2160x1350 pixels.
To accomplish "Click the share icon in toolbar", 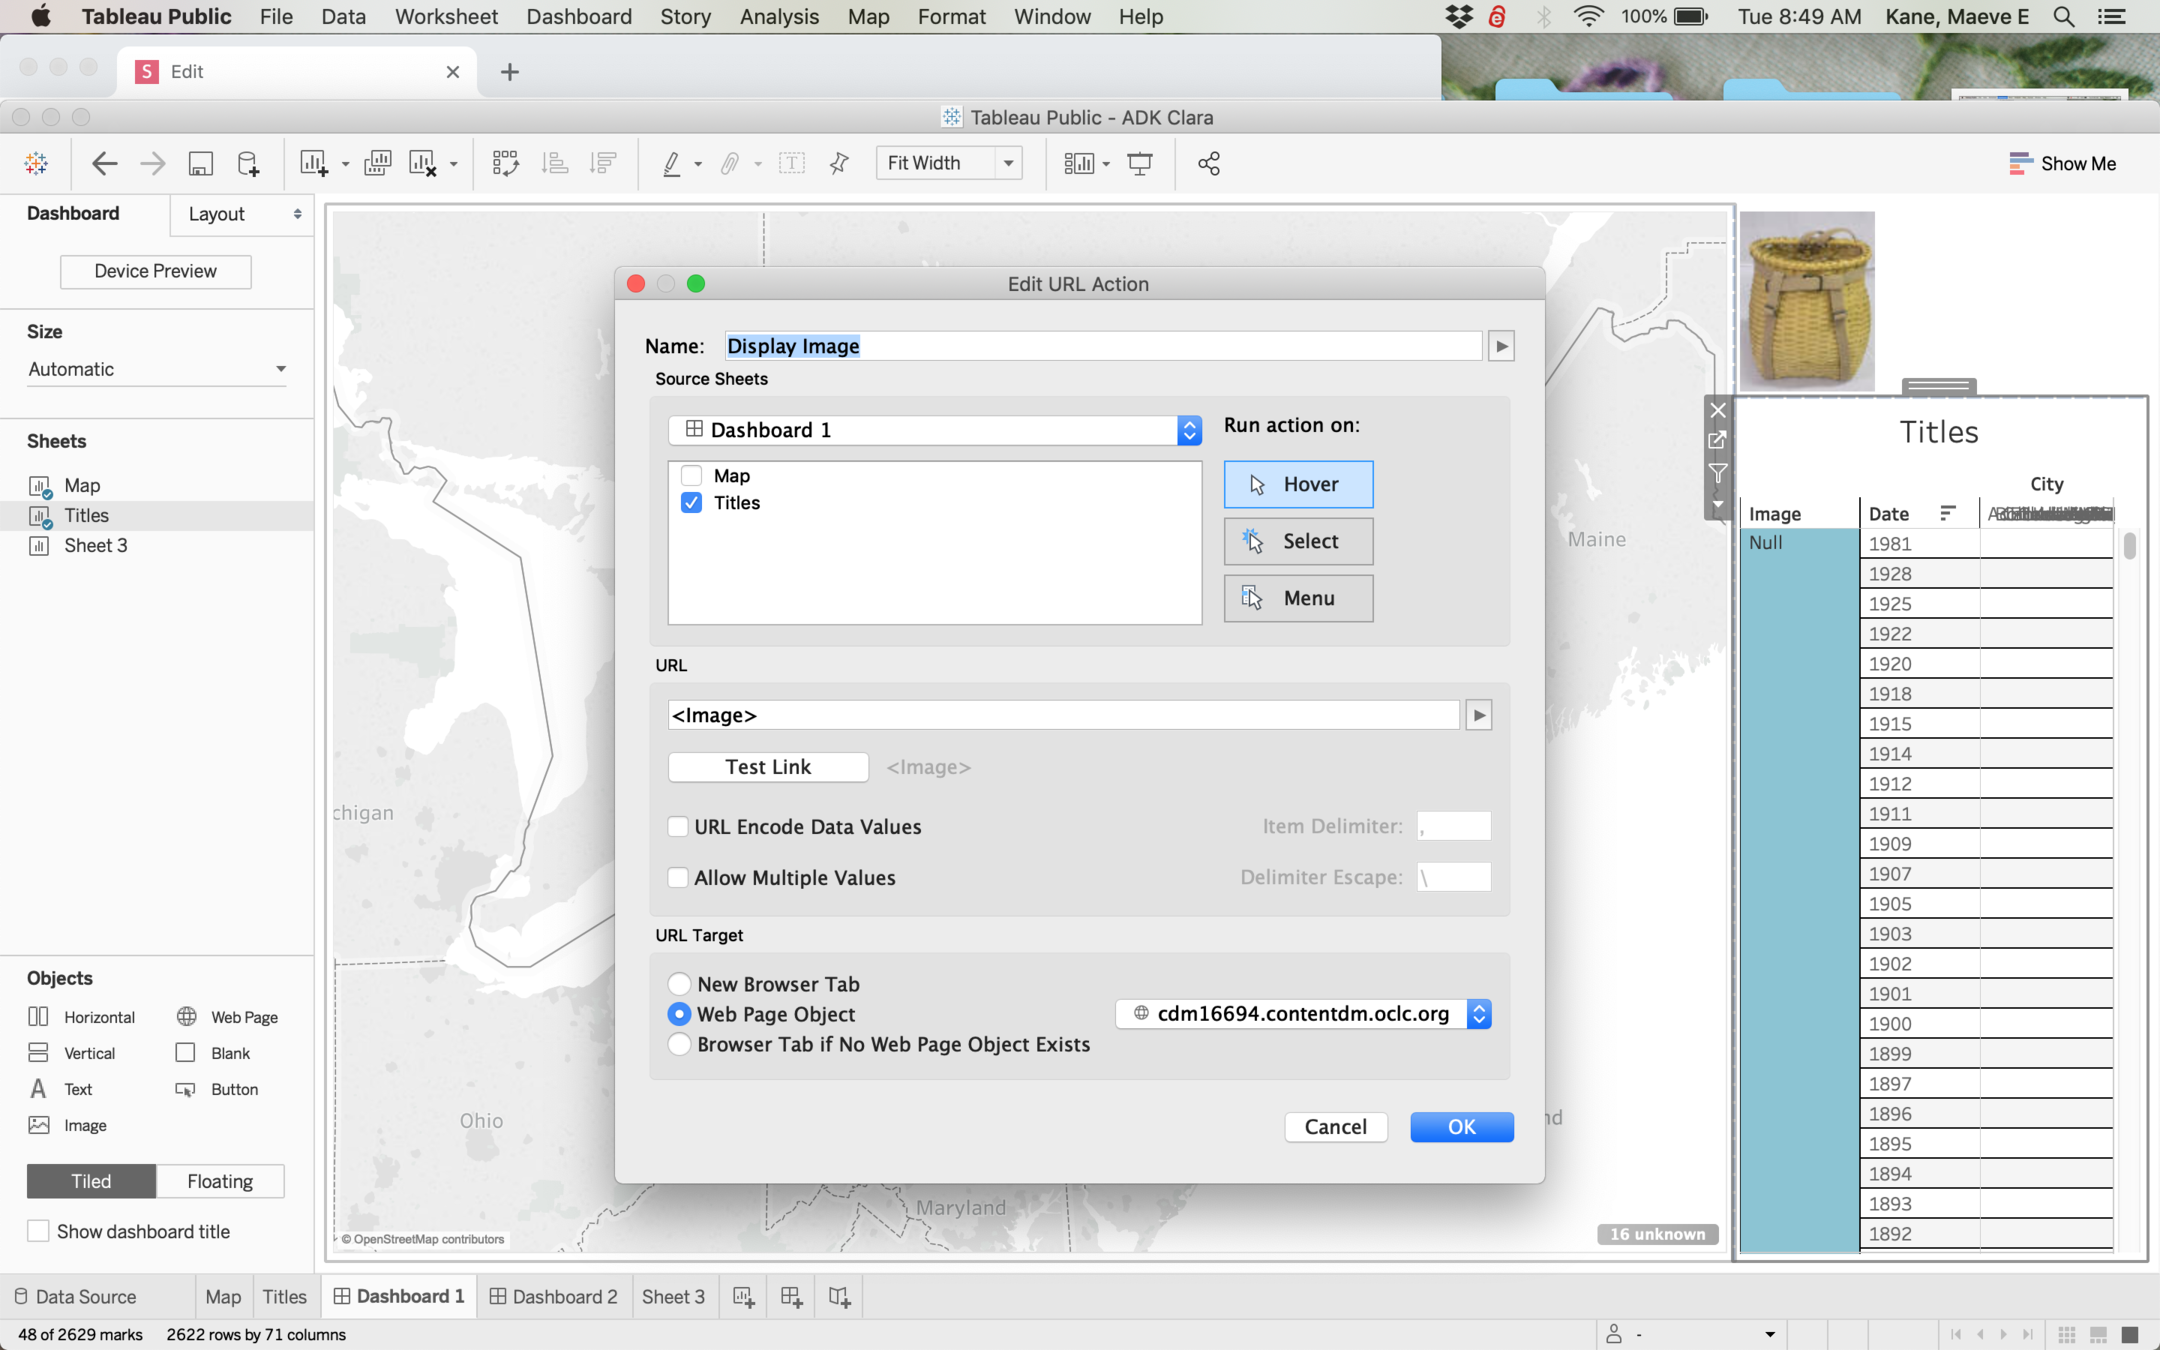I will (x=1208, y=163).
